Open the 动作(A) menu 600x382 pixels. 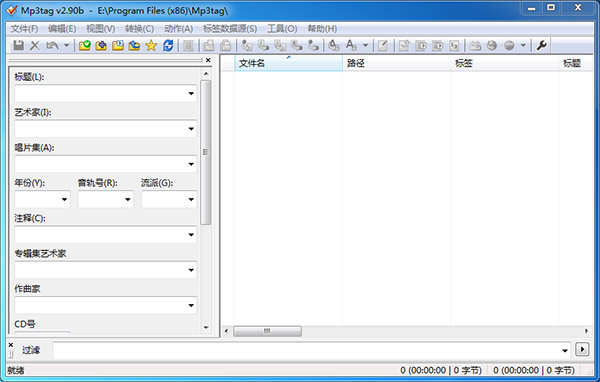click(178, 29)
